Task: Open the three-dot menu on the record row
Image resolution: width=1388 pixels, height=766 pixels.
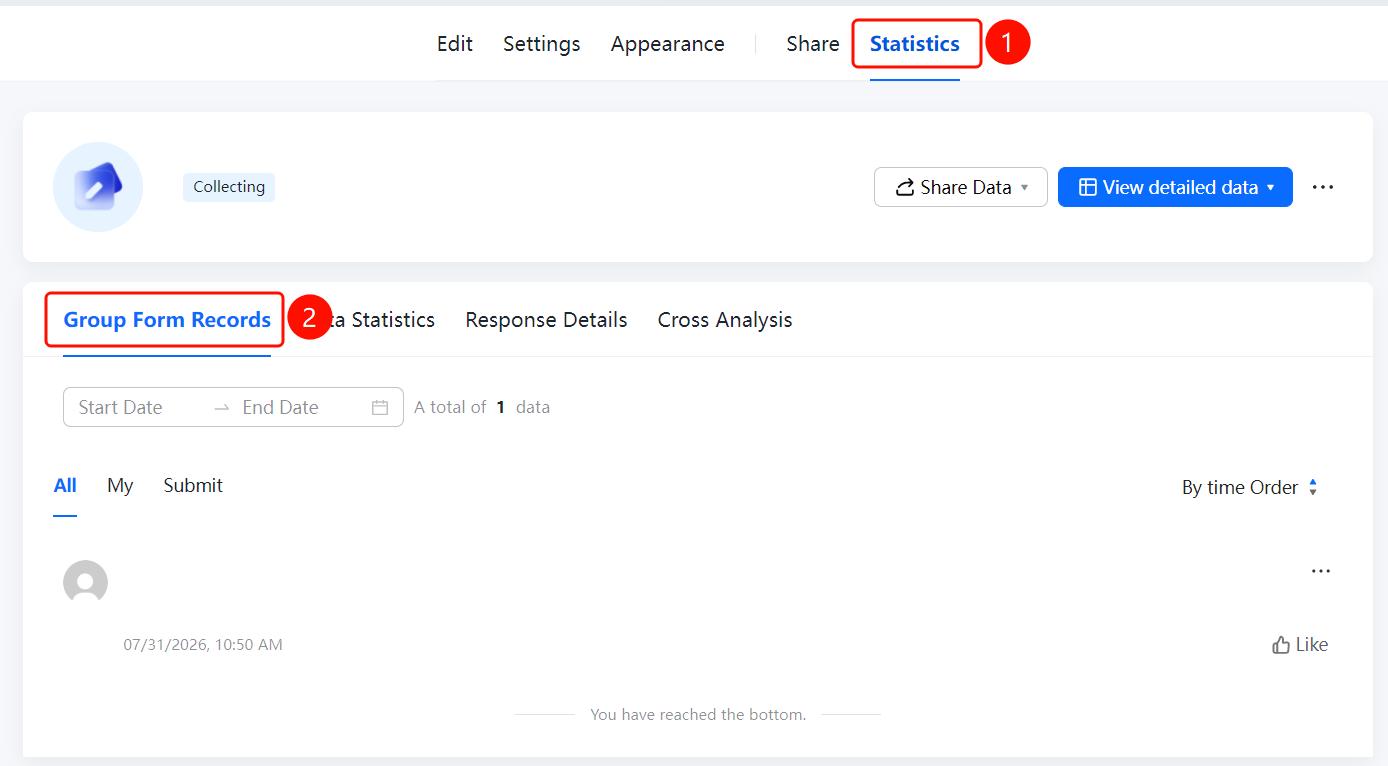Action: 1321,571
